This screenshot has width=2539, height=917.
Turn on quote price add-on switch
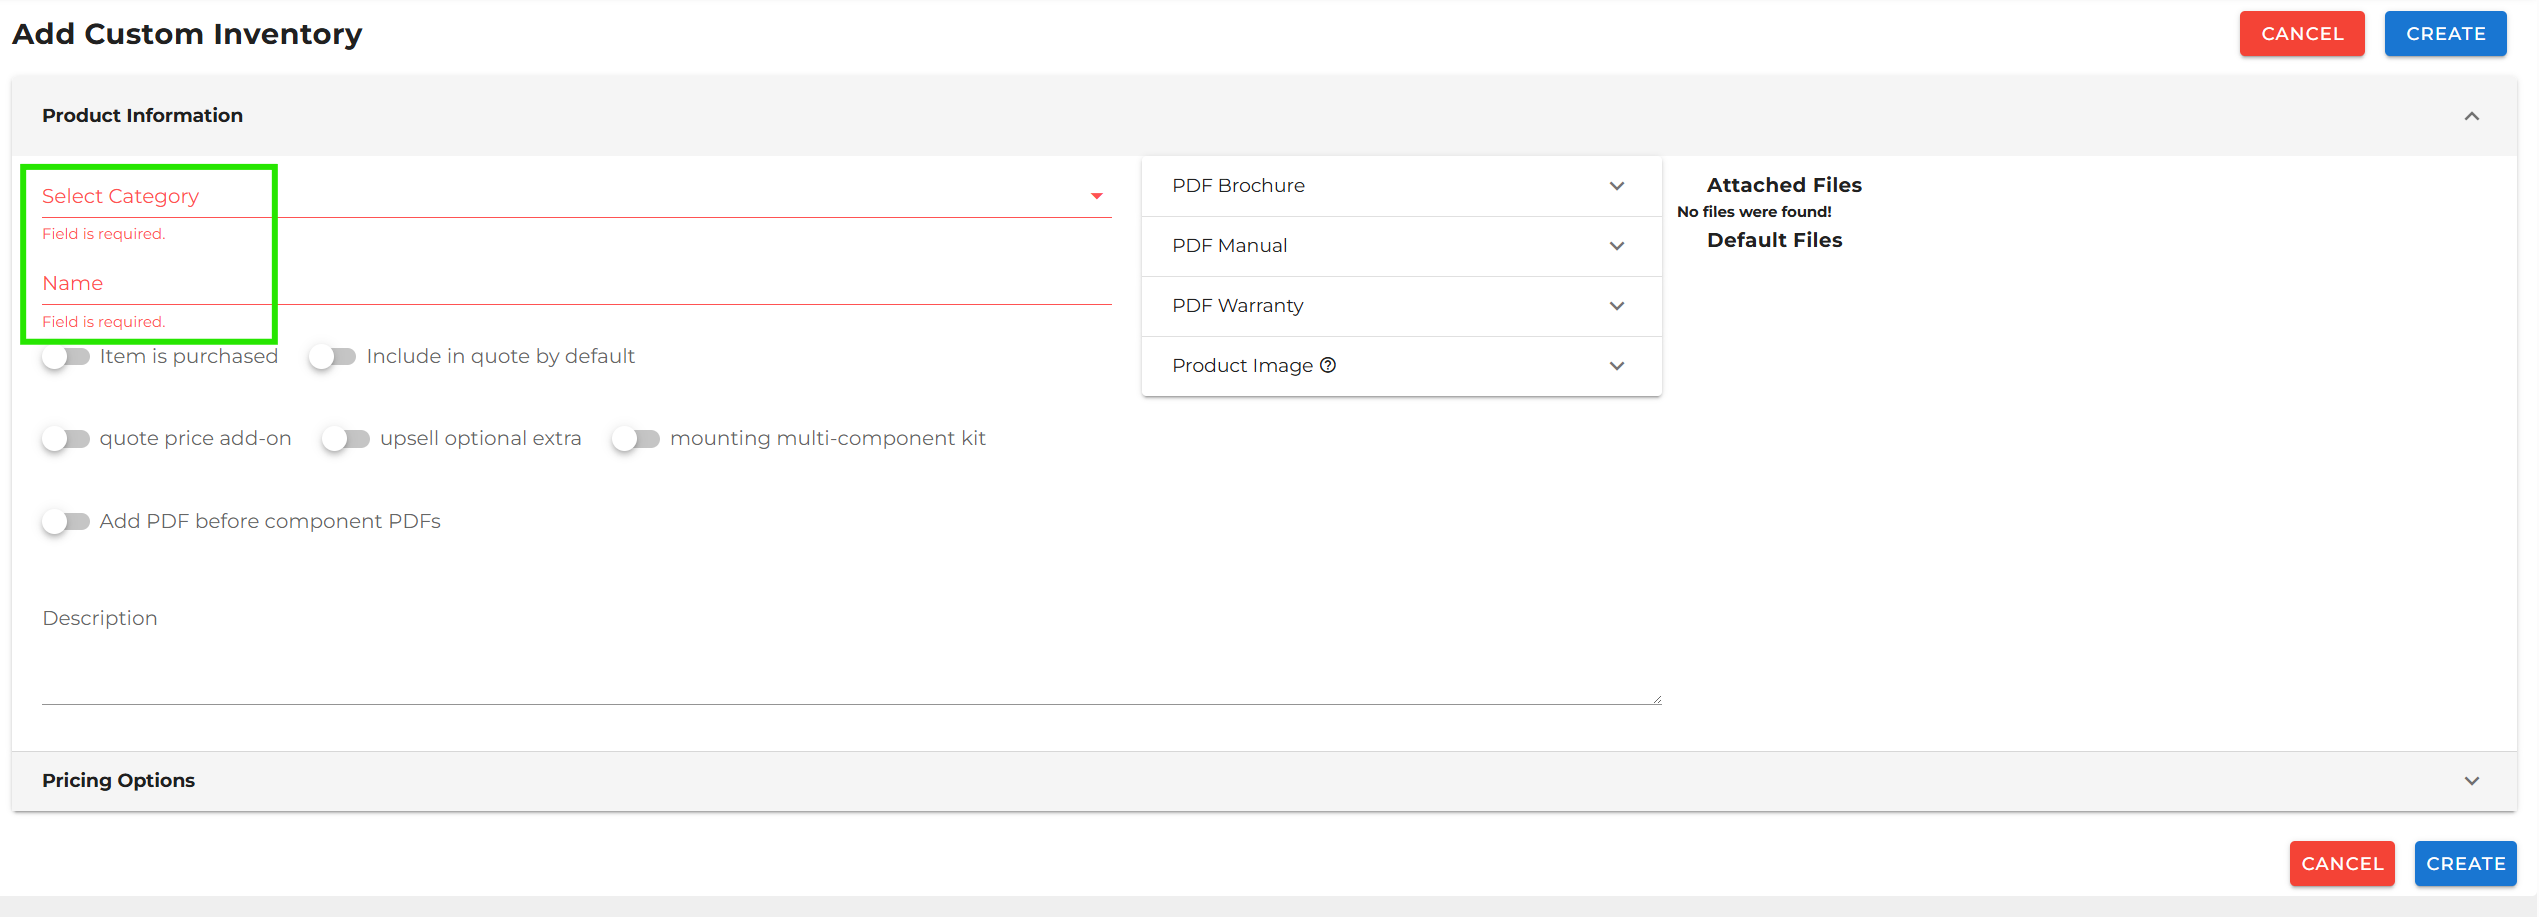[x=66, y=439]
